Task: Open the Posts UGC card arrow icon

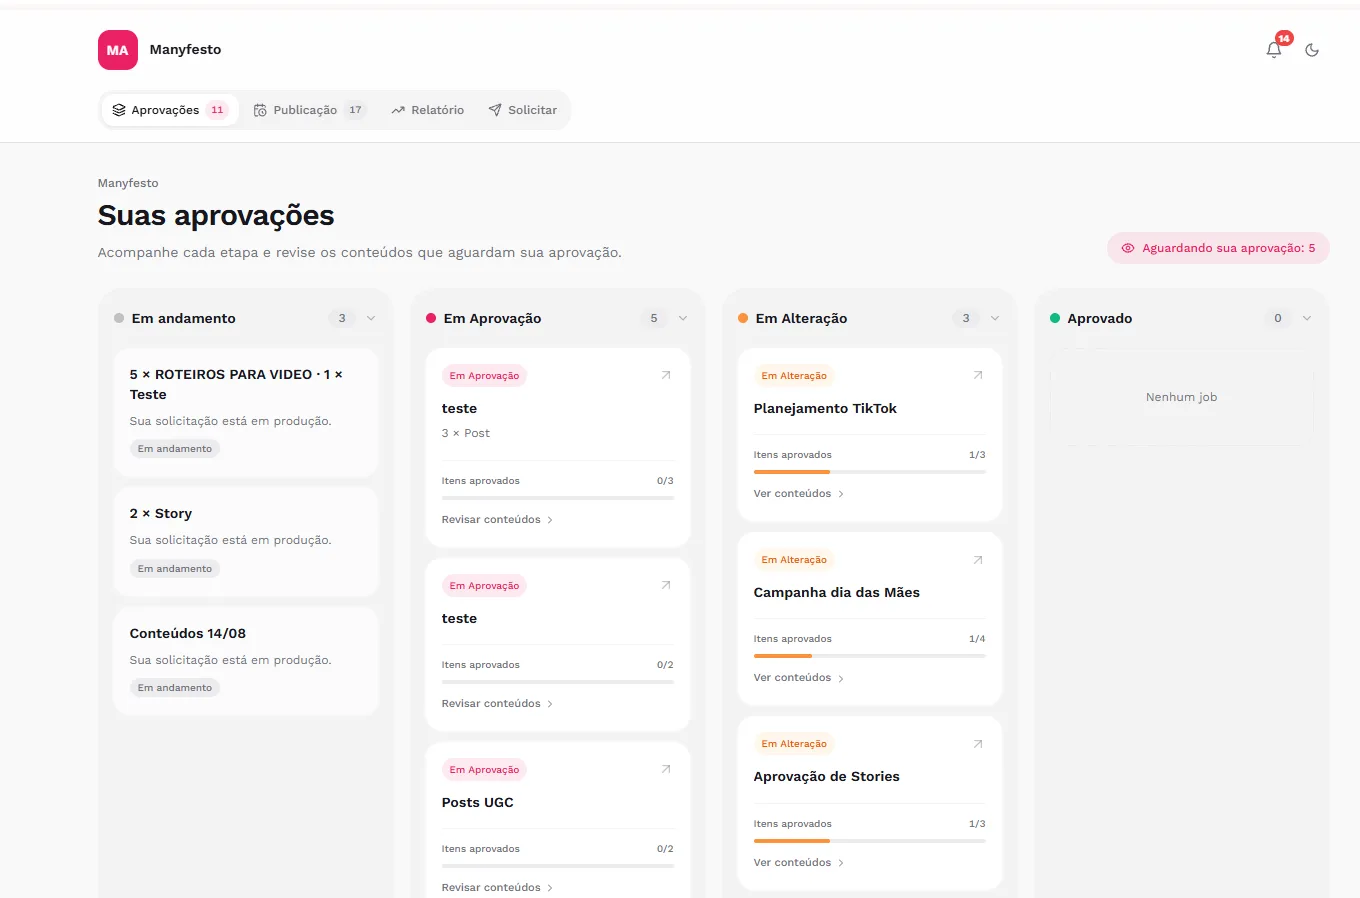Action: 666,769
